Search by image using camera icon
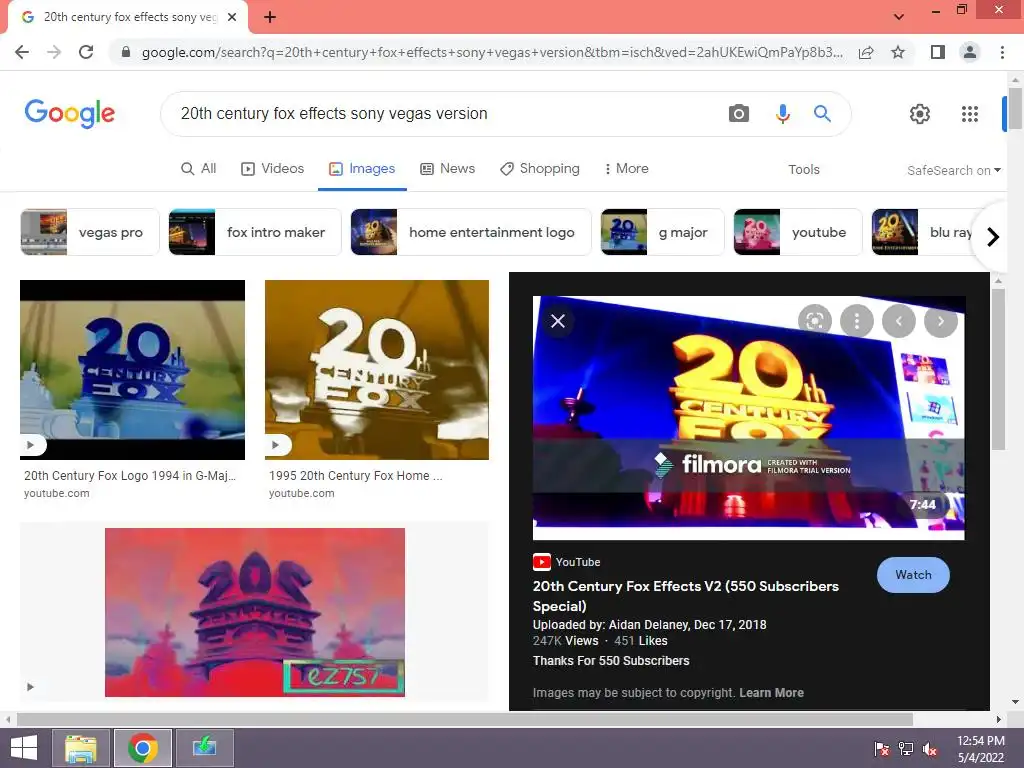The width and height of the screenshot is (1024, 768). (x=739, y=114)
